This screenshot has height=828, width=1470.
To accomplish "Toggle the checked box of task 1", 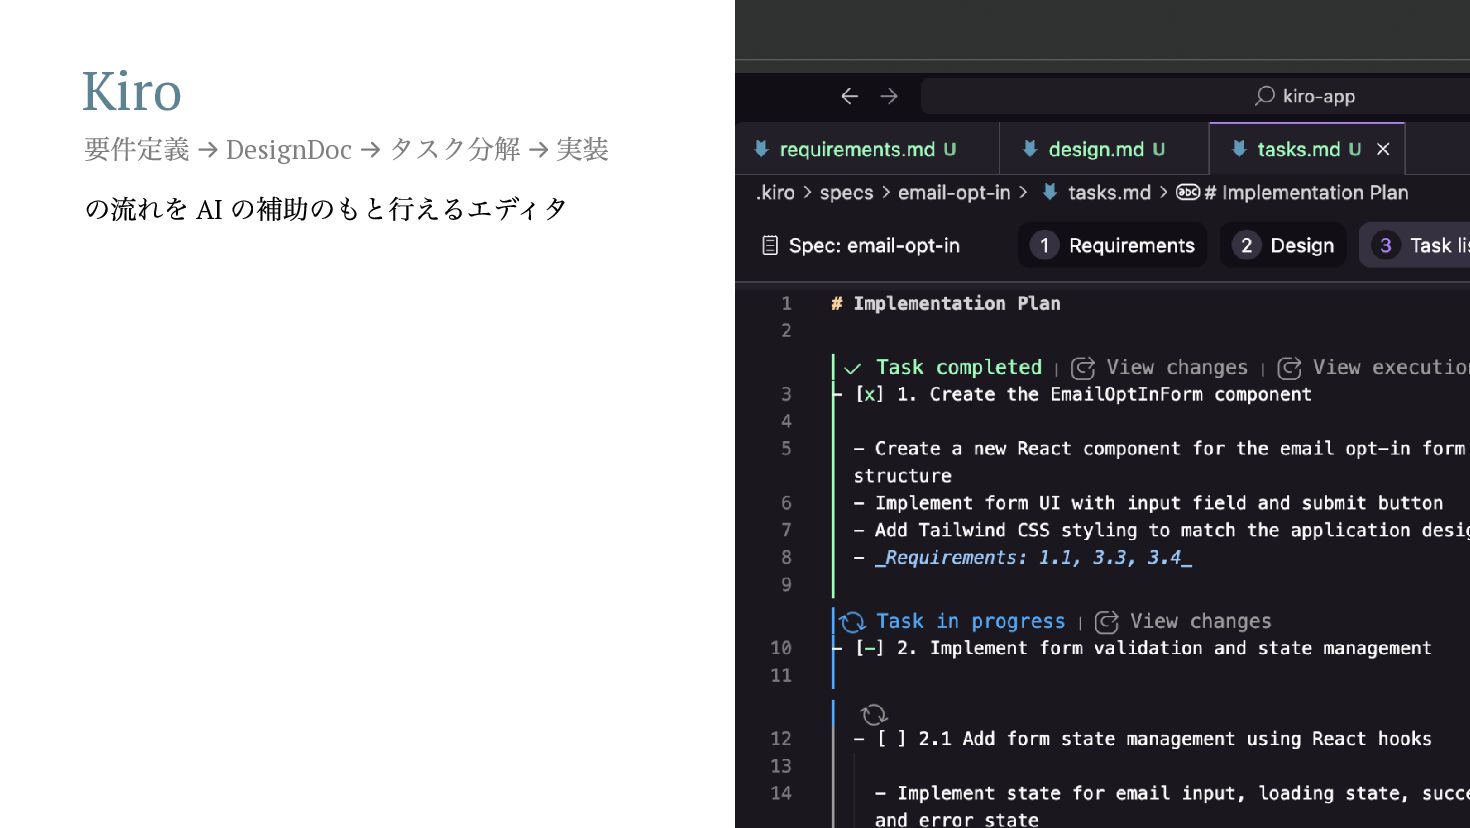I will click(869, 394).
